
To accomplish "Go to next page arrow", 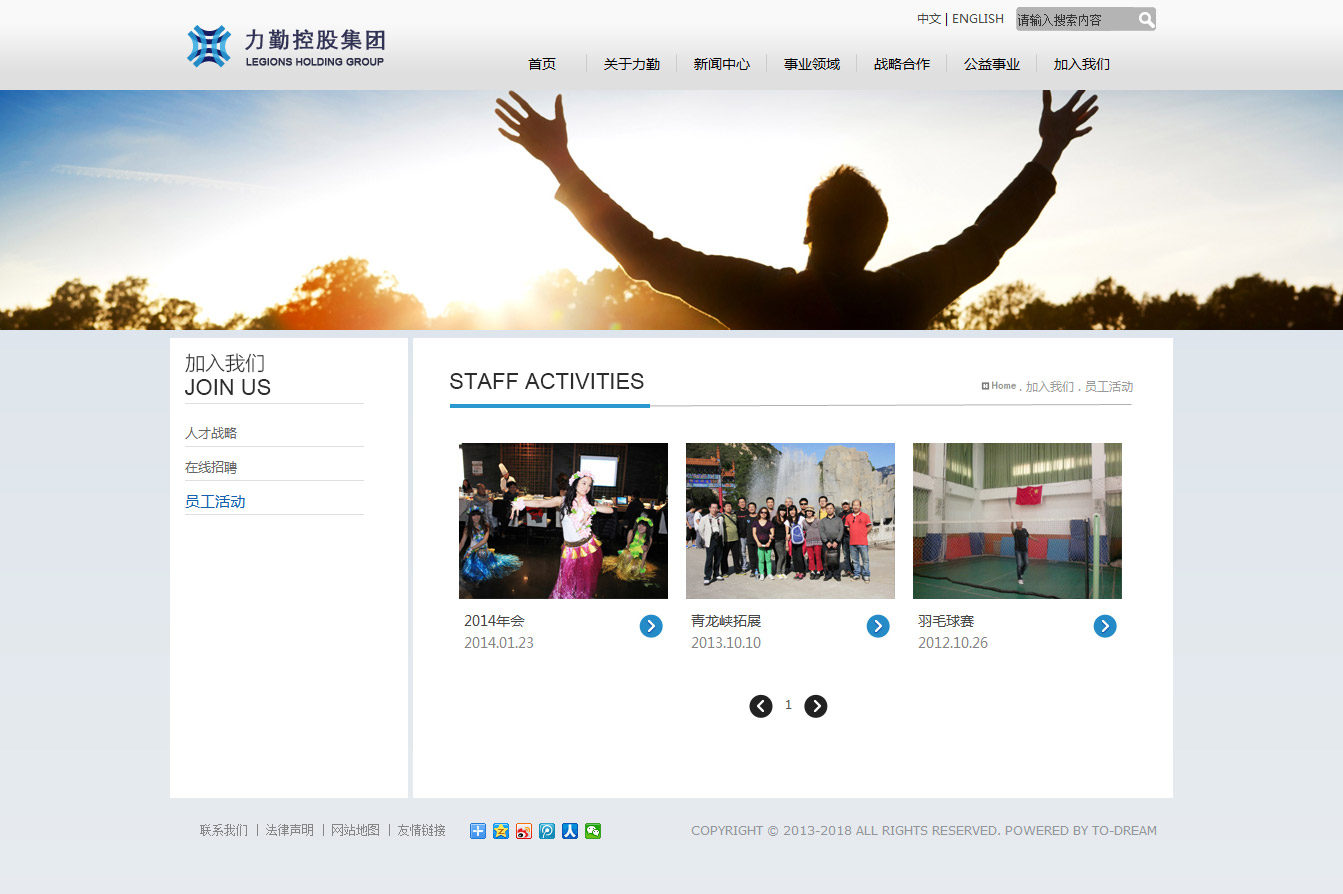I will 816,706.
